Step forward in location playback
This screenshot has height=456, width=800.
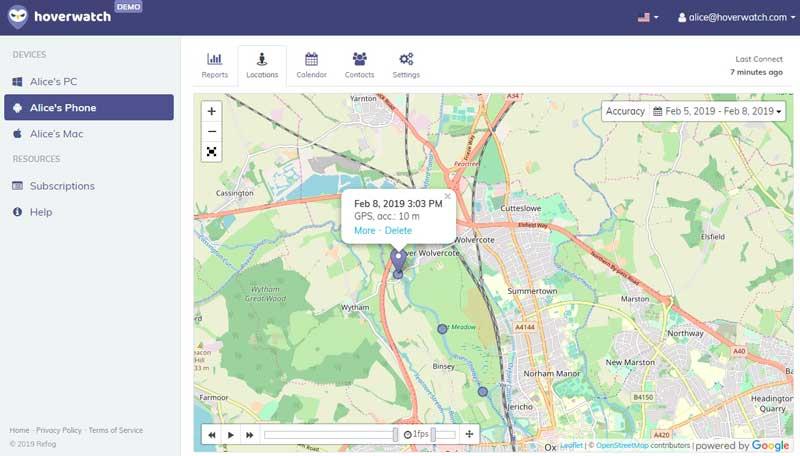pos(249,435)
